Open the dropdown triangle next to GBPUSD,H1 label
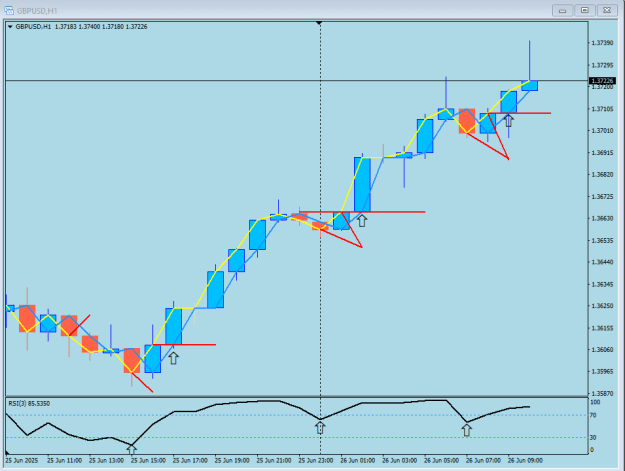This screenshot has width=625, height=471. 10,27
